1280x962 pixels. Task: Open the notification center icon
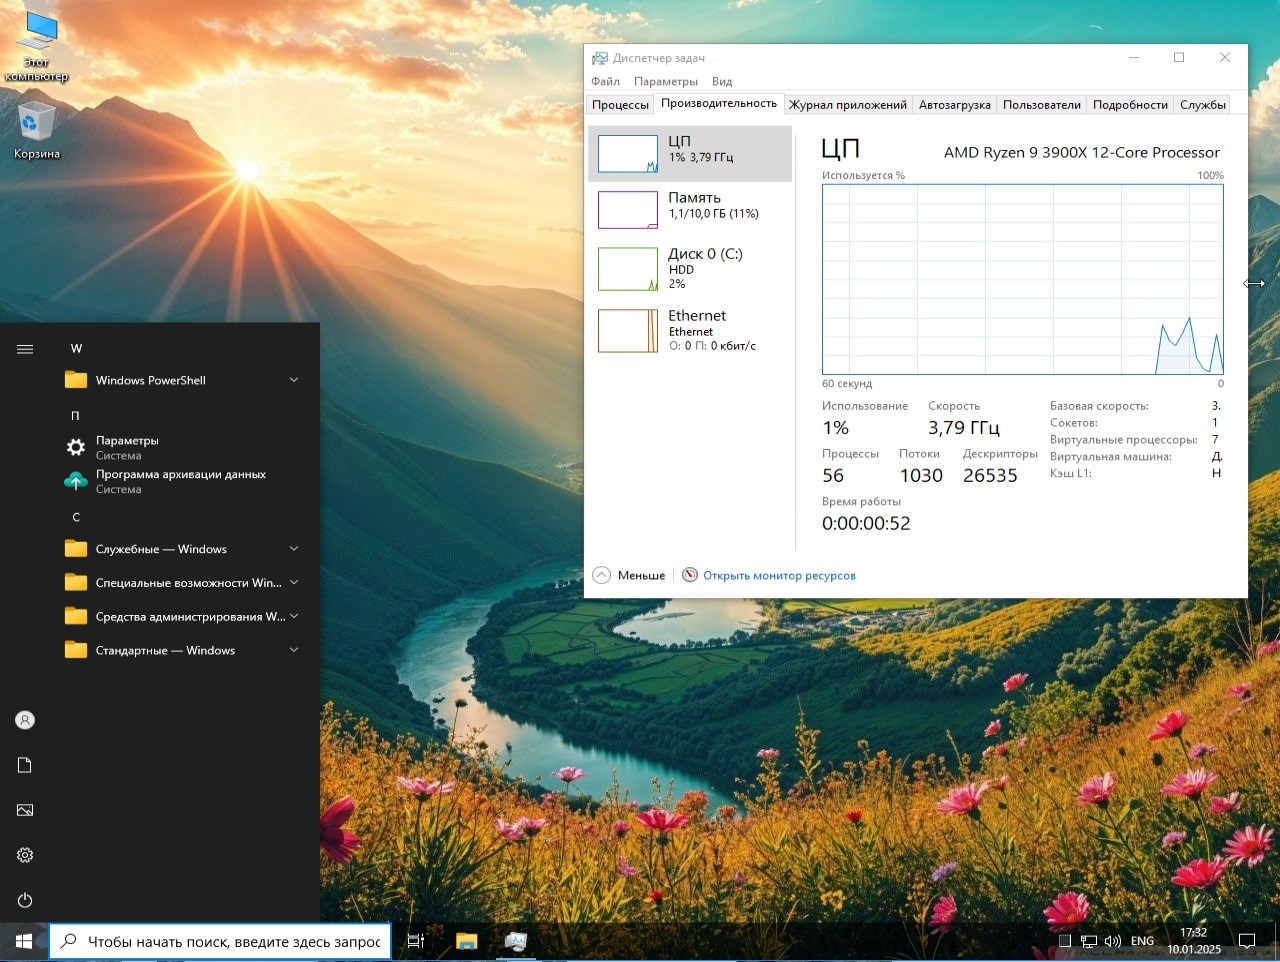coord(1247,941)
